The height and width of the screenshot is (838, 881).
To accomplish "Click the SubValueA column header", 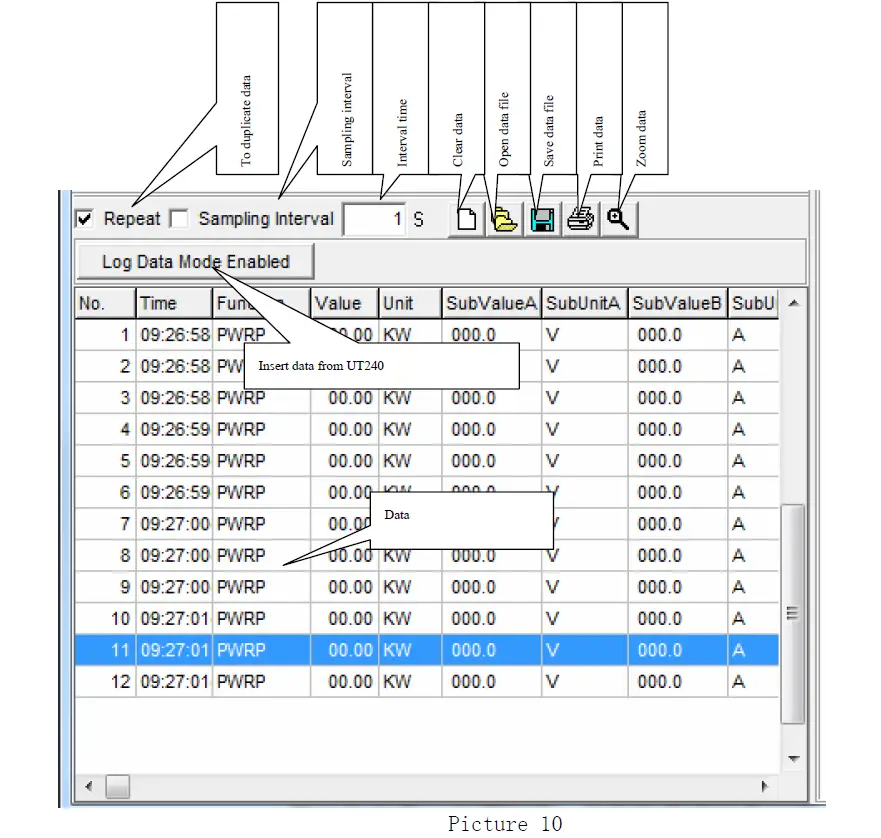I will pyautogui.click(x=492, y=304).
